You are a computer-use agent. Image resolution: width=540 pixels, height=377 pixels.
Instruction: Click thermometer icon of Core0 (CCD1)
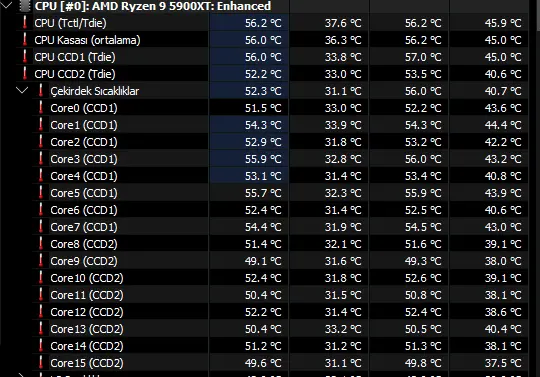tap(41, 107)
